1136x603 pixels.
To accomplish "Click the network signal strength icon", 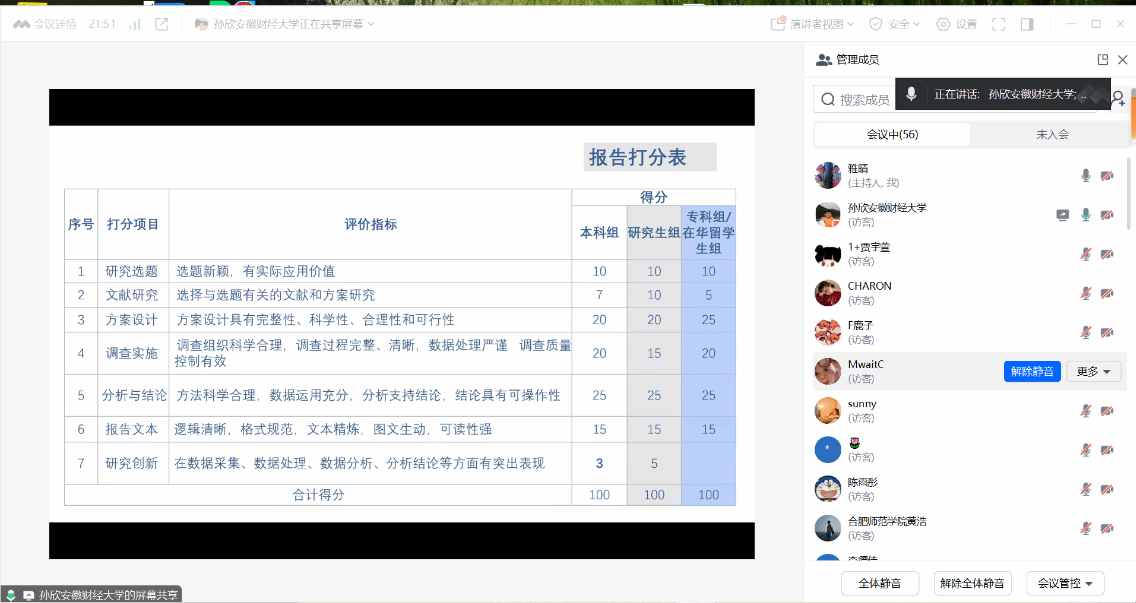I will 134,24.
